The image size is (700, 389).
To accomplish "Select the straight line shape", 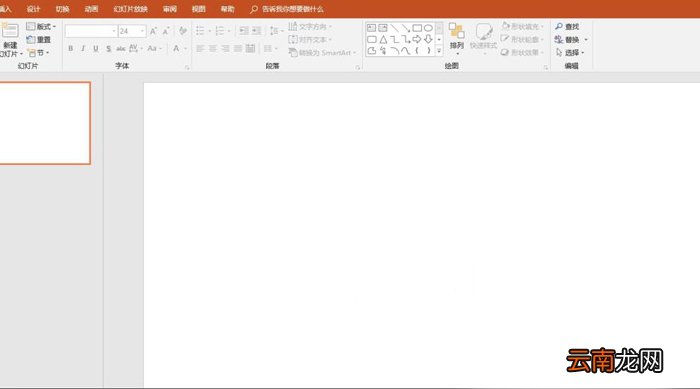I will coord(394,28).
